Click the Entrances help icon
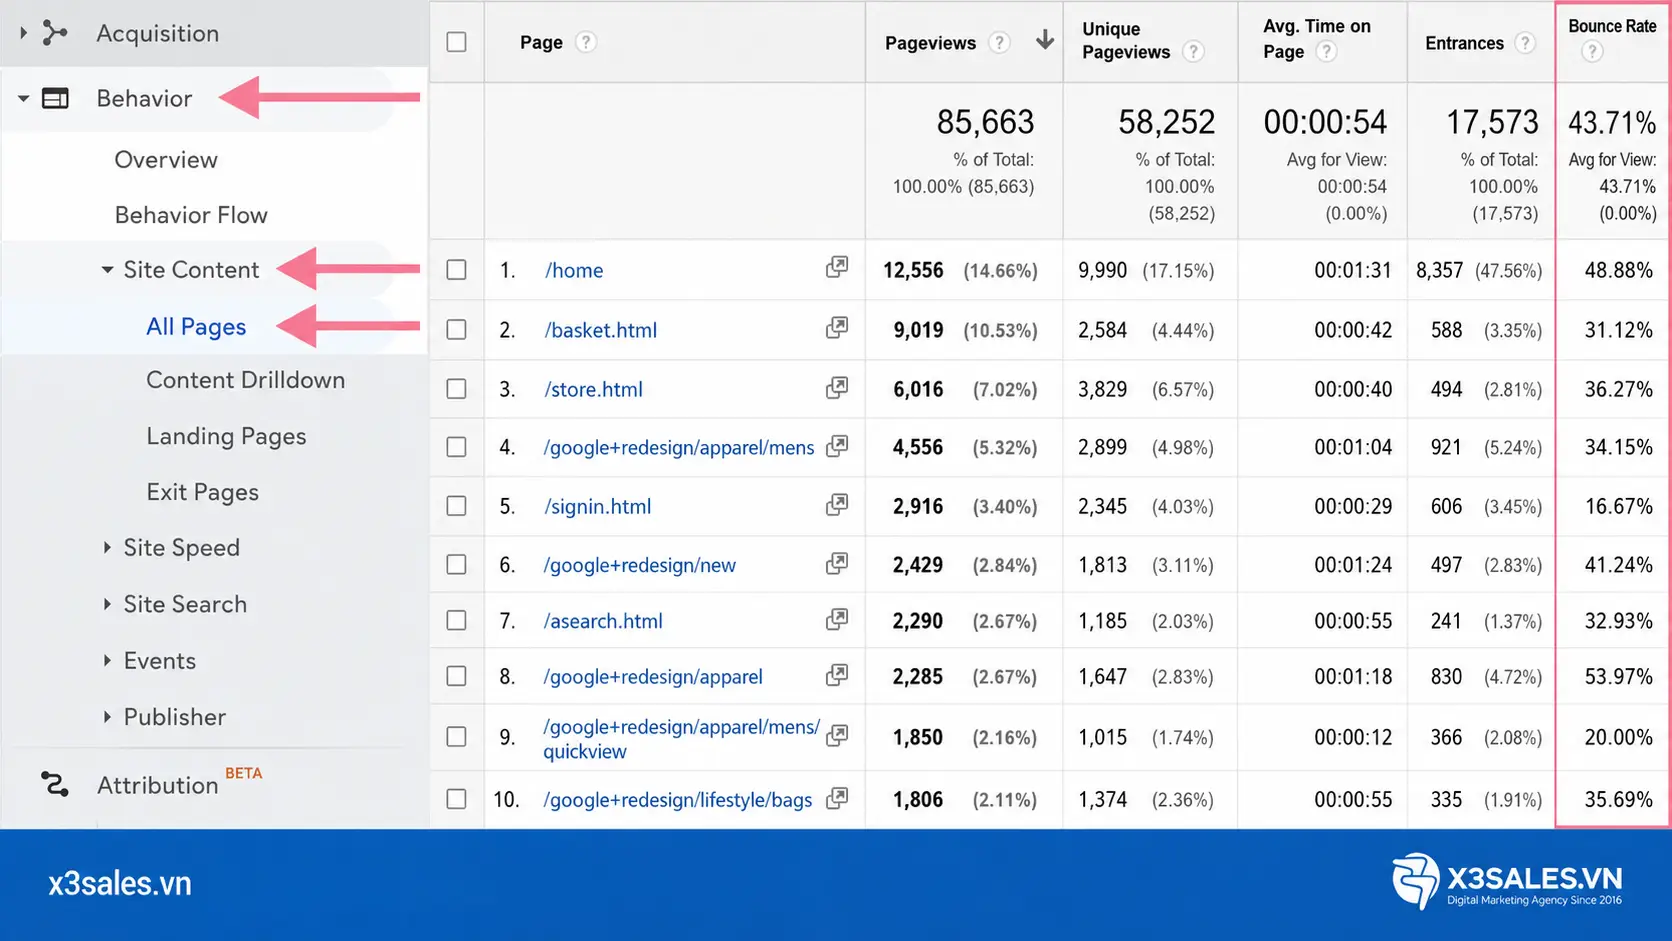Screen dimensions: 1672x941 (x=1524, y=42)
